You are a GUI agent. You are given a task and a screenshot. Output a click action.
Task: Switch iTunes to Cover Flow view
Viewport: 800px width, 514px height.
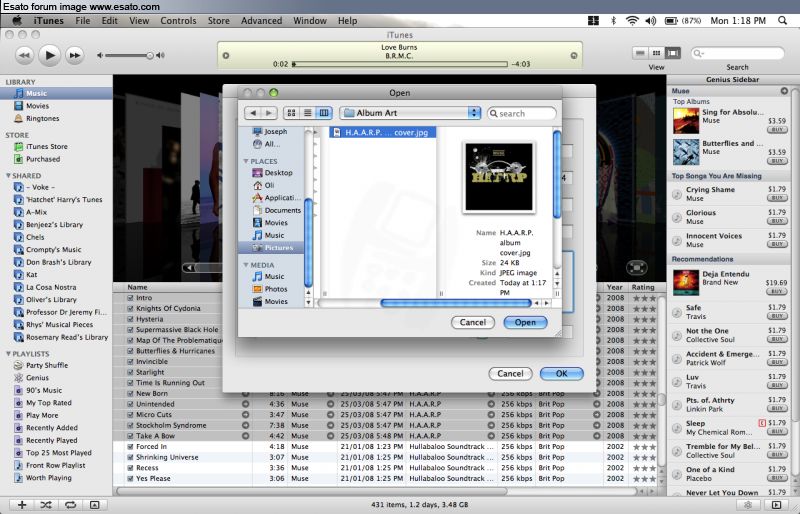point(673,53)
